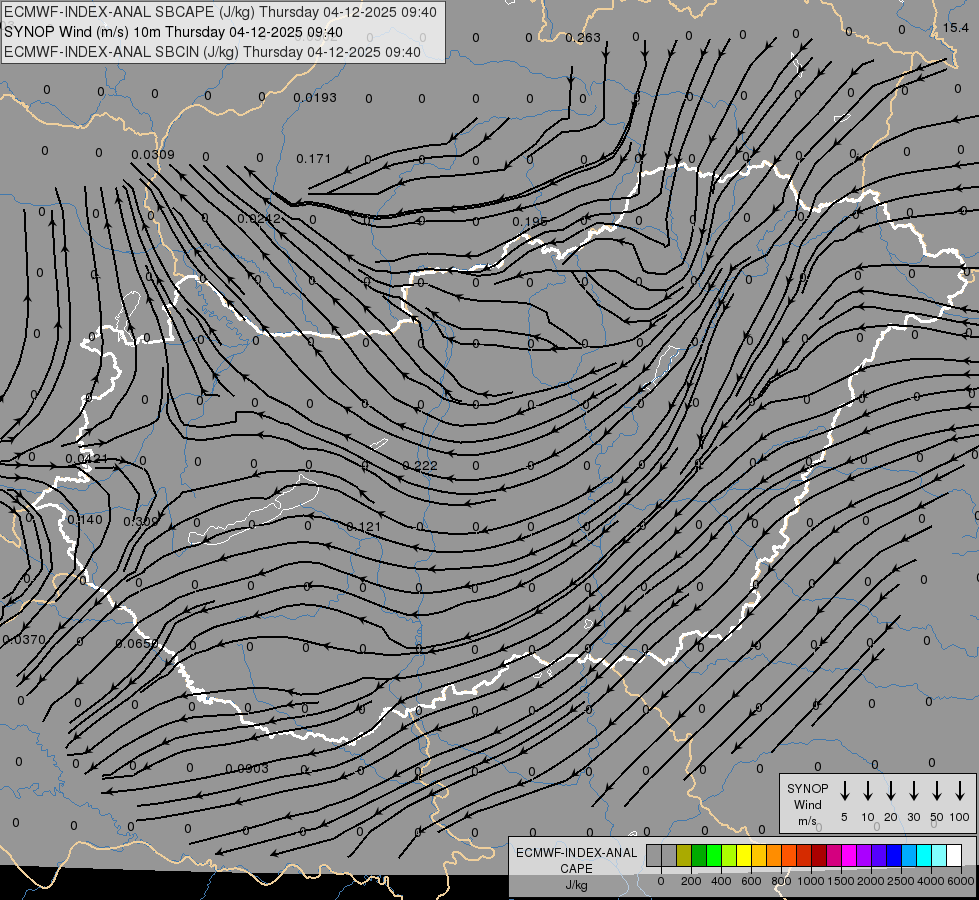This screenshot has width=979, height=900.
Task: Click the ECMWF-INDEX-ANAL CAPE legend title
Action: tap(576, 860)
